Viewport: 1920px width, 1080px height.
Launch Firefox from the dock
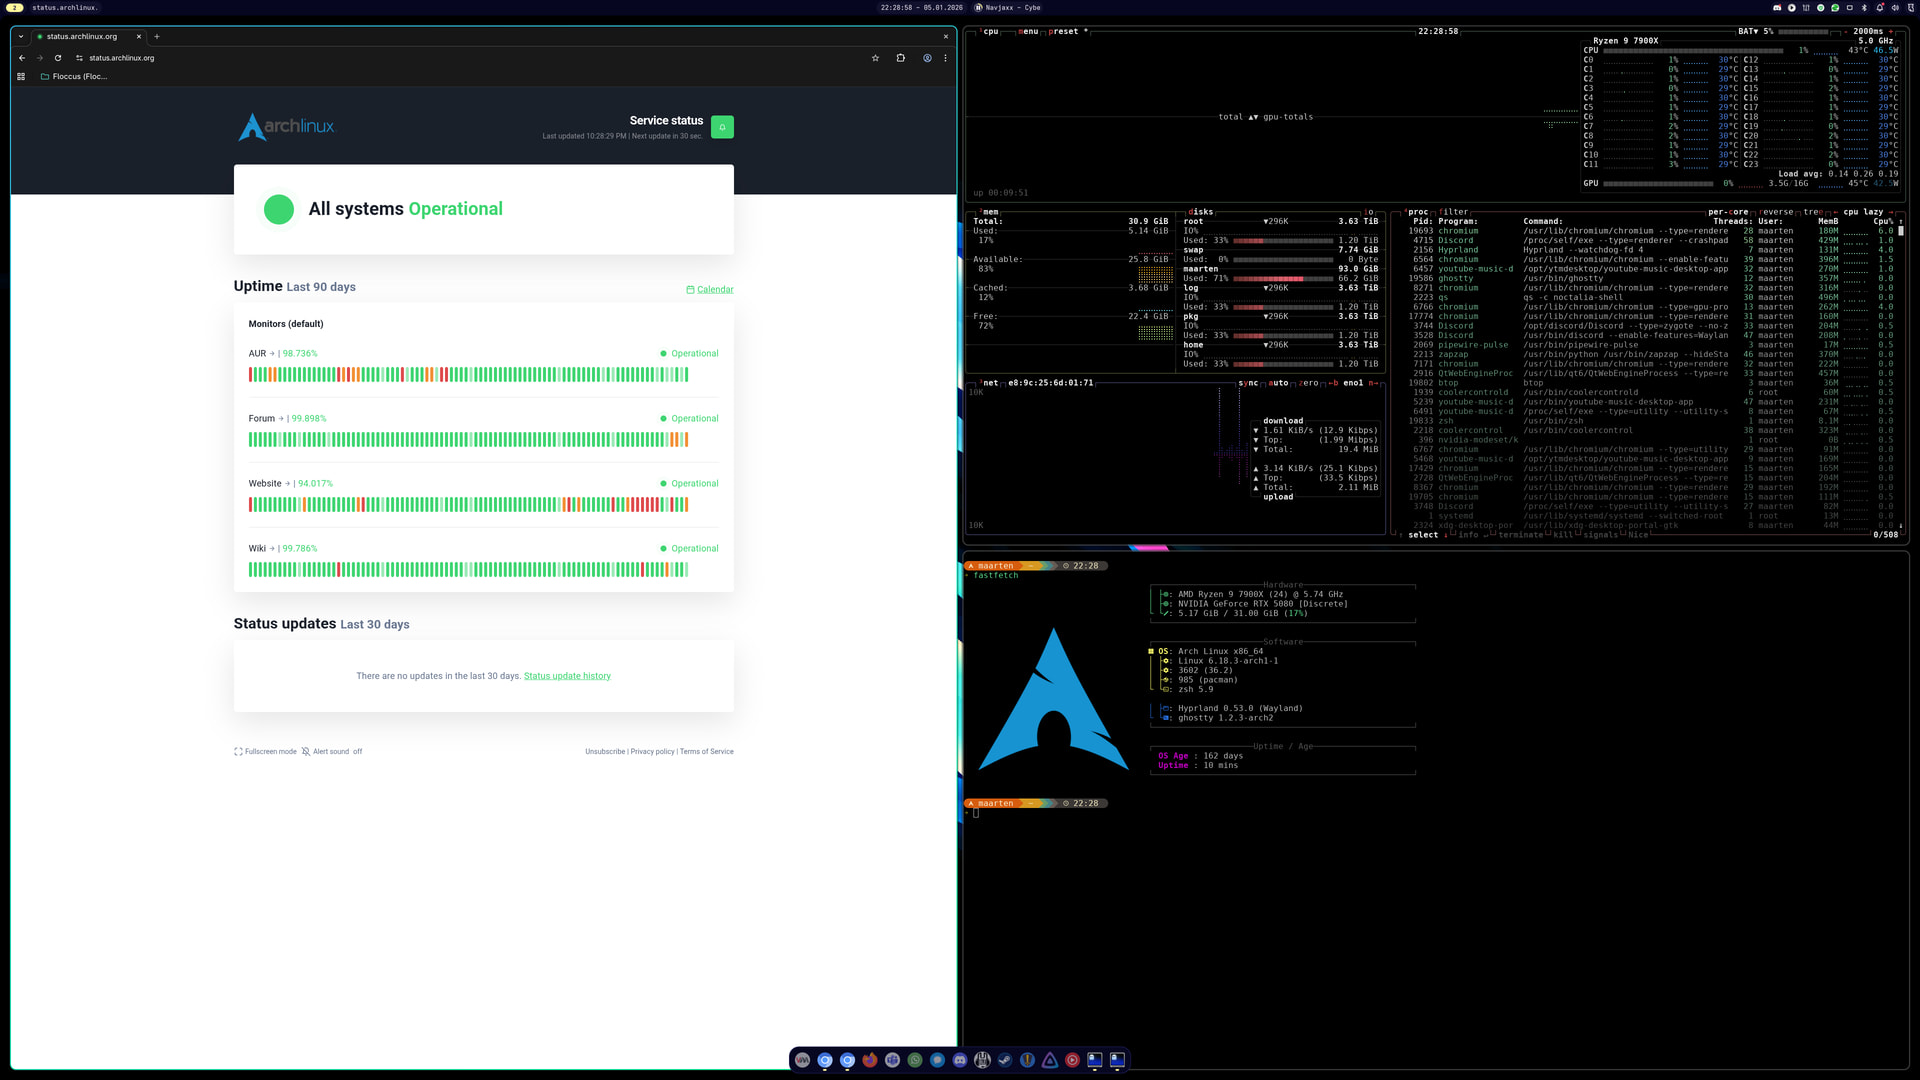[870, 1060]
